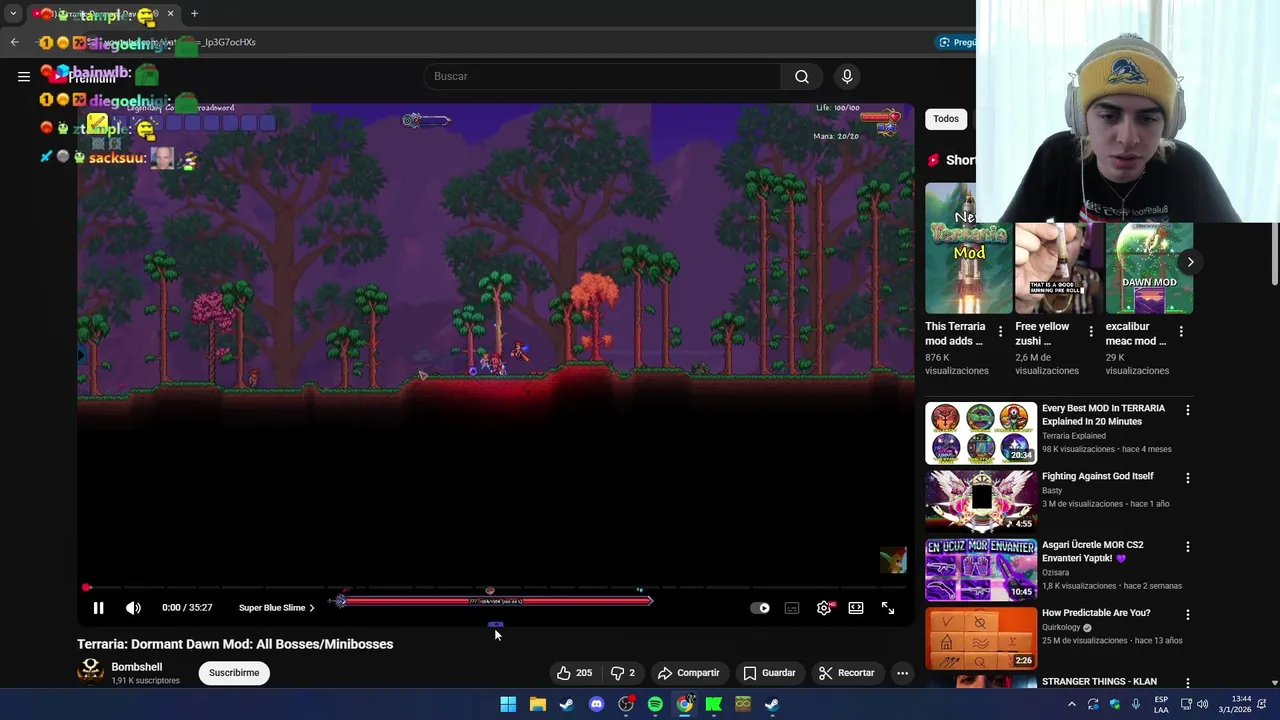The image size is (1280, 720).
Task: Open the player settings gear
Action: click(x=824, y=608)
